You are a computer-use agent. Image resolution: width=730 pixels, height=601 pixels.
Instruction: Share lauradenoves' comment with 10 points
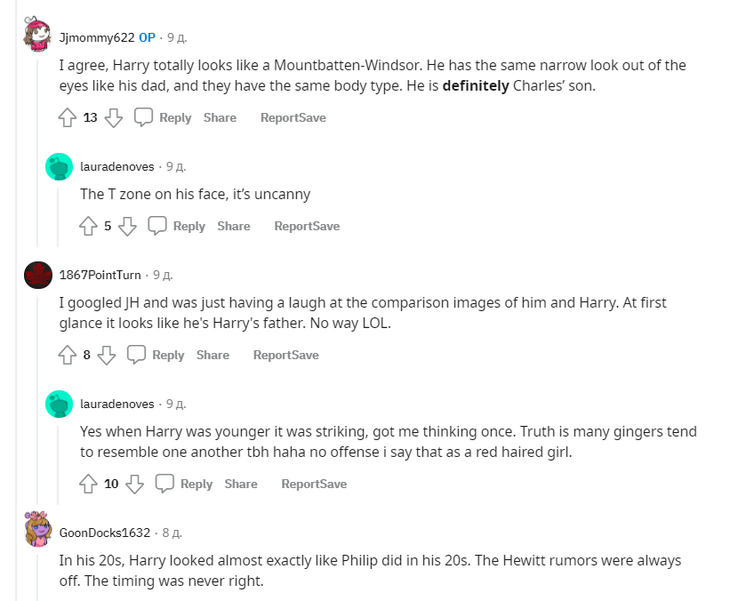coord(241,484)
